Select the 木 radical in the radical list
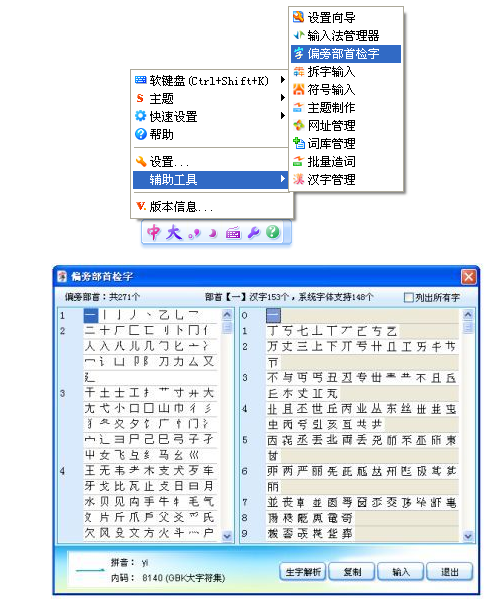The image size is (490, 608). click(149, 471)
